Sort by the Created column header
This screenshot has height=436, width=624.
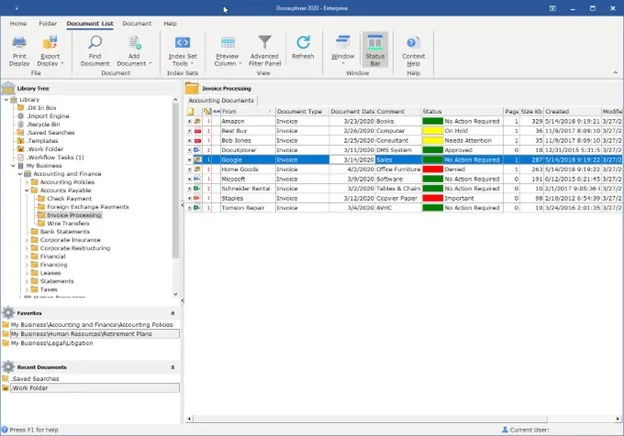click(572, 111)
